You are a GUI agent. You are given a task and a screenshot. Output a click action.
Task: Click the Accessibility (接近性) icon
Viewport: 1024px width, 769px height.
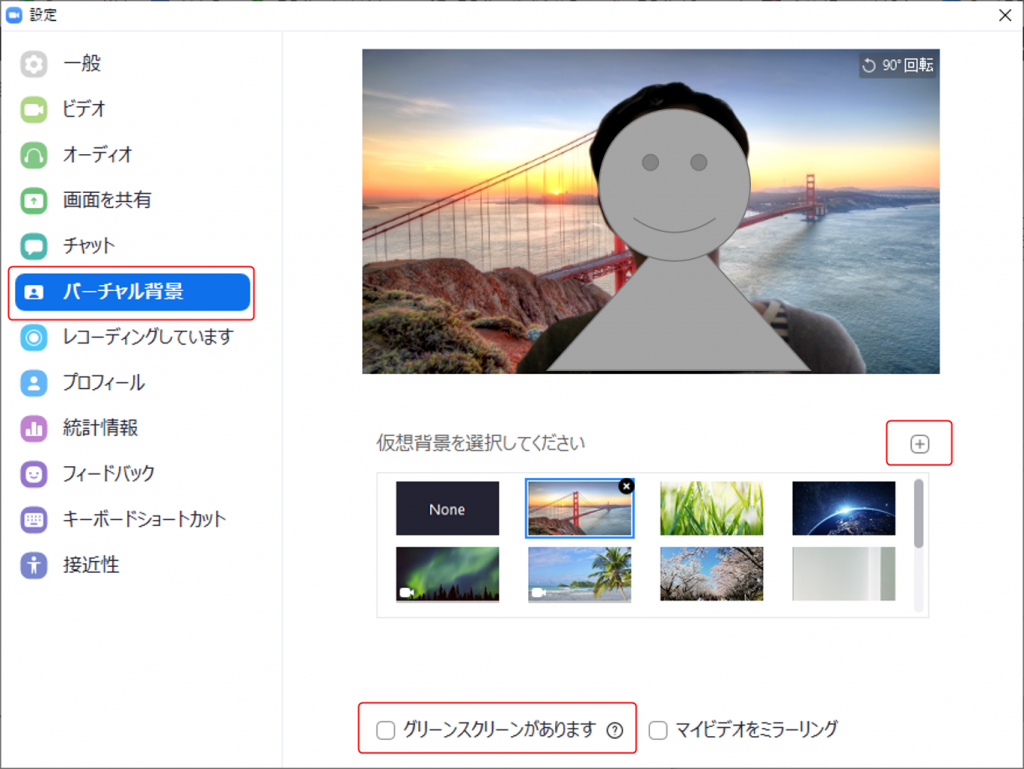tap(34, 566)
